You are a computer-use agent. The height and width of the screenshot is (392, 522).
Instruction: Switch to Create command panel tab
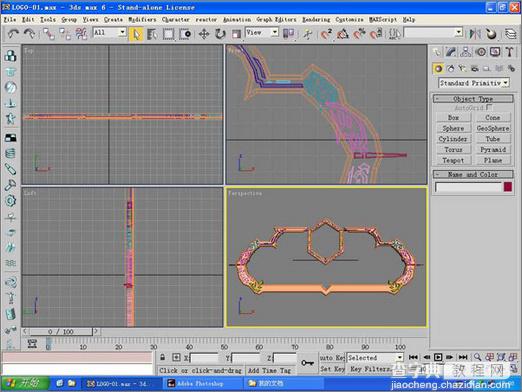(436, 52)
